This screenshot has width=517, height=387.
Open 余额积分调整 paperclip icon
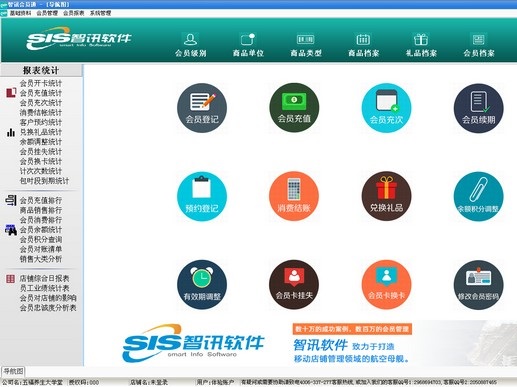click(x=479, y=196)
